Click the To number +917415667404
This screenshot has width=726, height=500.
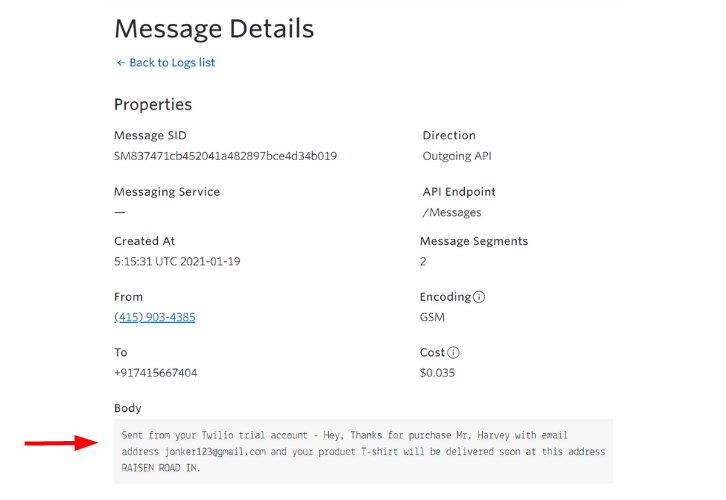coord(156,373)
